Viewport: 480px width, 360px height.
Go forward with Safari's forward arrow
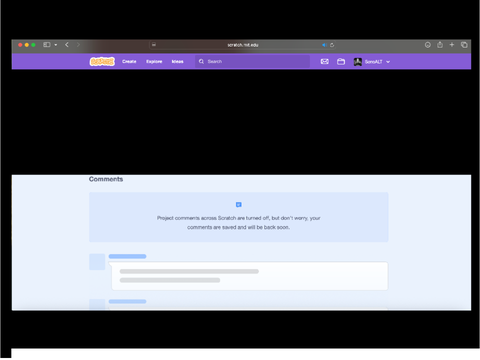pos(78,45)
